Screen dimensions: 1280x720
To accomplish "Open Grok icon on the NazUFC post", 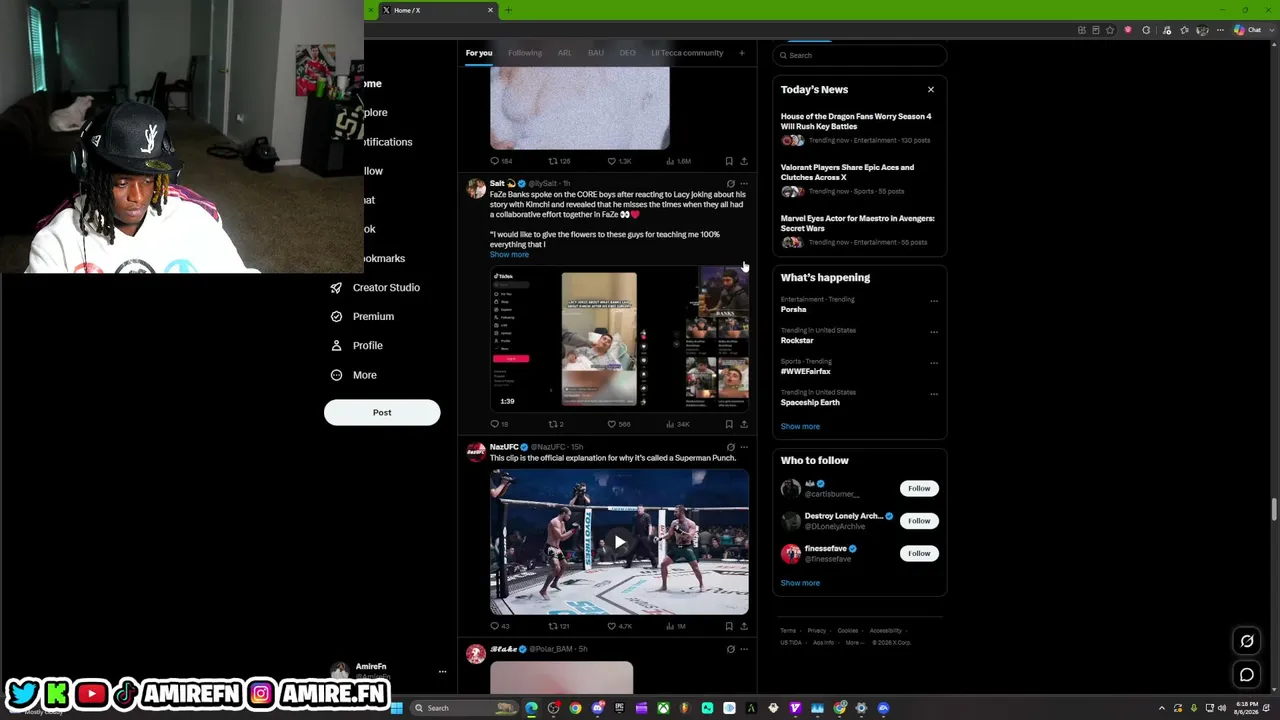I will coord(730,447).
